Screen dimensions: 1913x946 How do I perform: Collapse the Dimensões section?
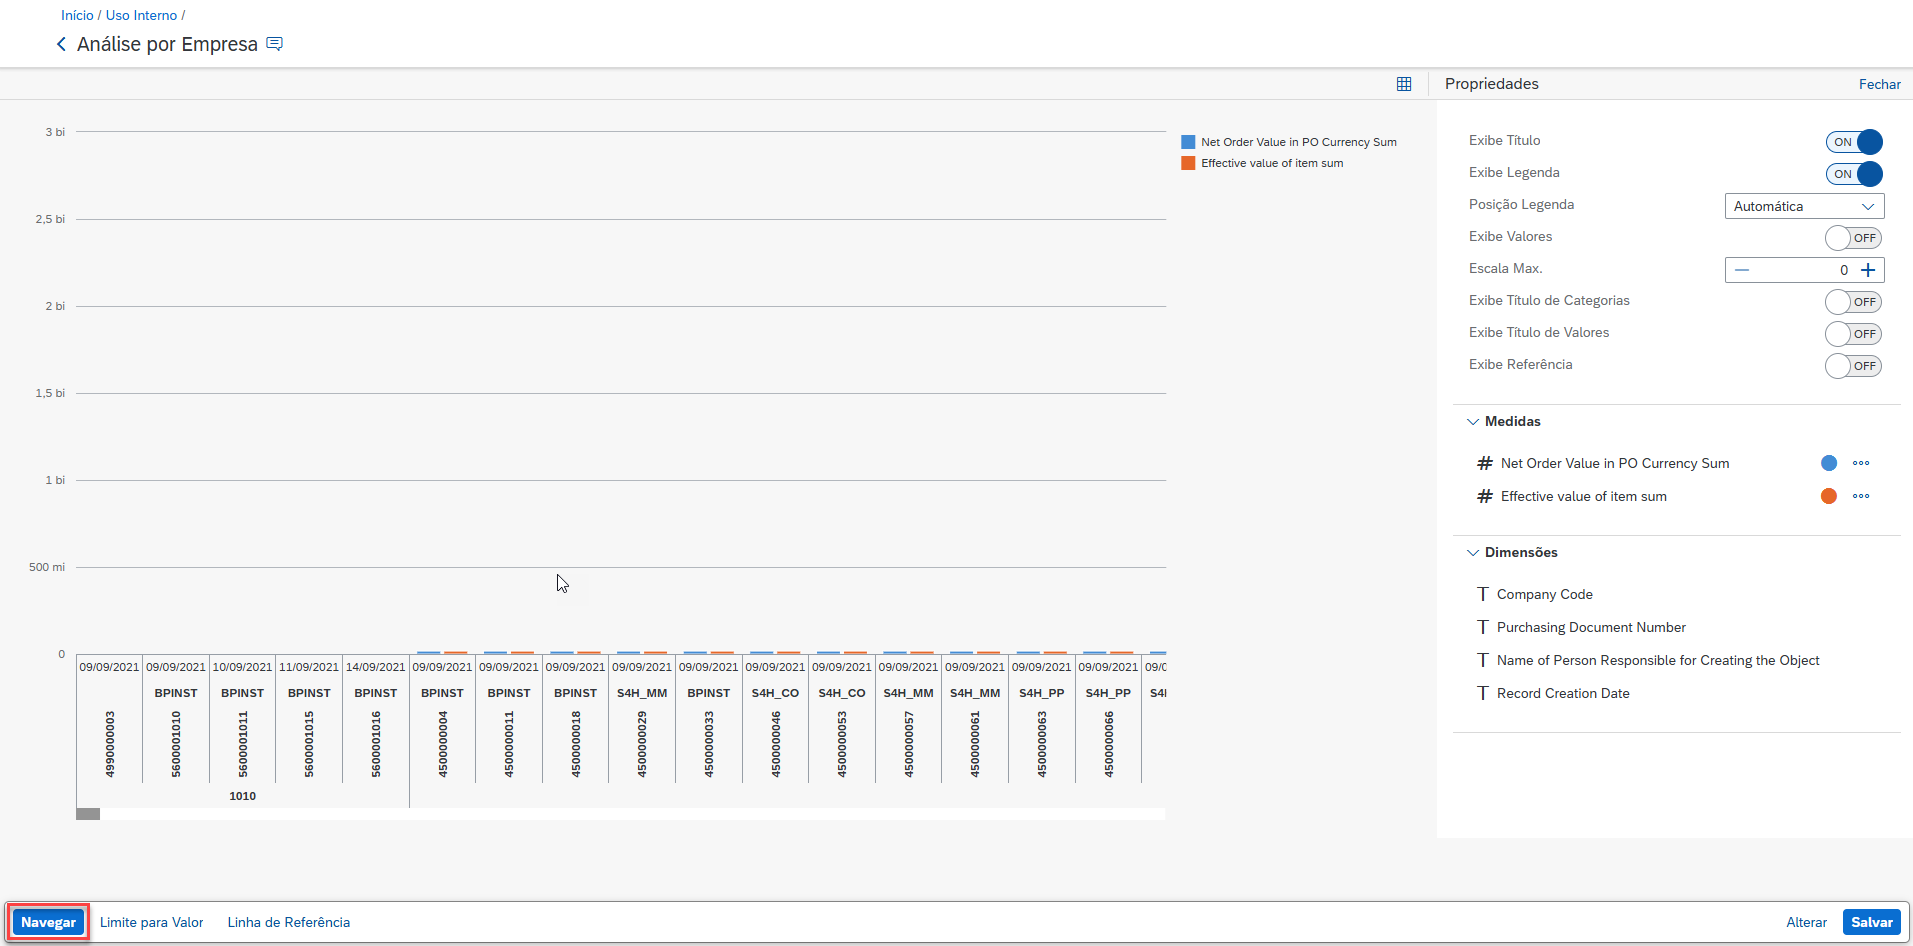(x=1473, y=553)
